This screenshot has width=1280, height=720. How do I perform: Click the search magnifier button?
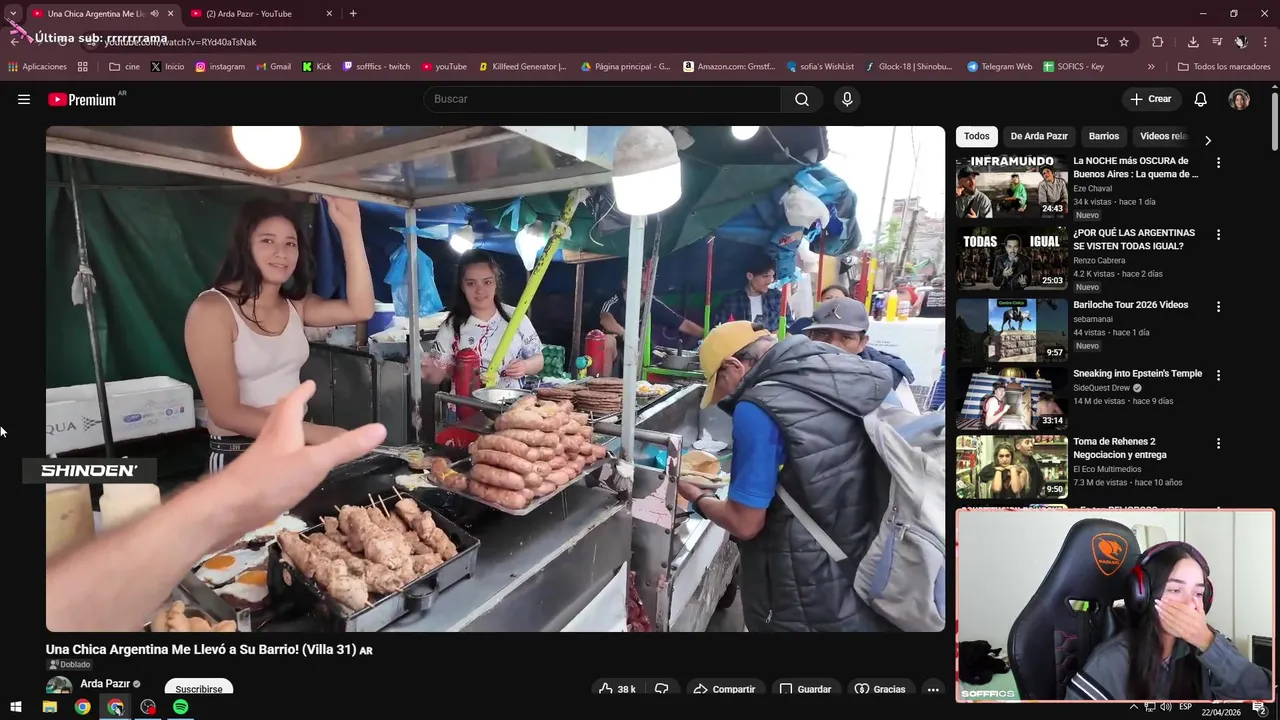tap(802, 99)
